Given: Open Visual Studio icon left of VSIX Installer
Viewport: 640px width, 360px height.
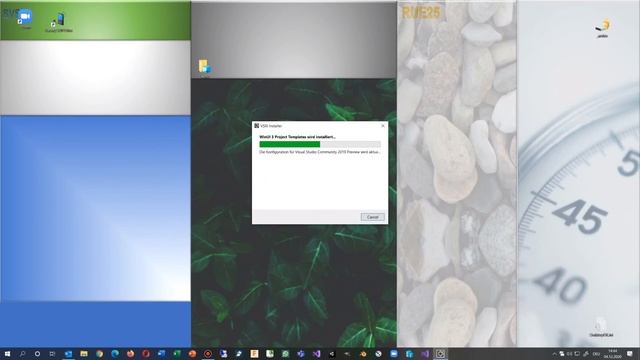Looking at the screenshot, I should 425,354.
